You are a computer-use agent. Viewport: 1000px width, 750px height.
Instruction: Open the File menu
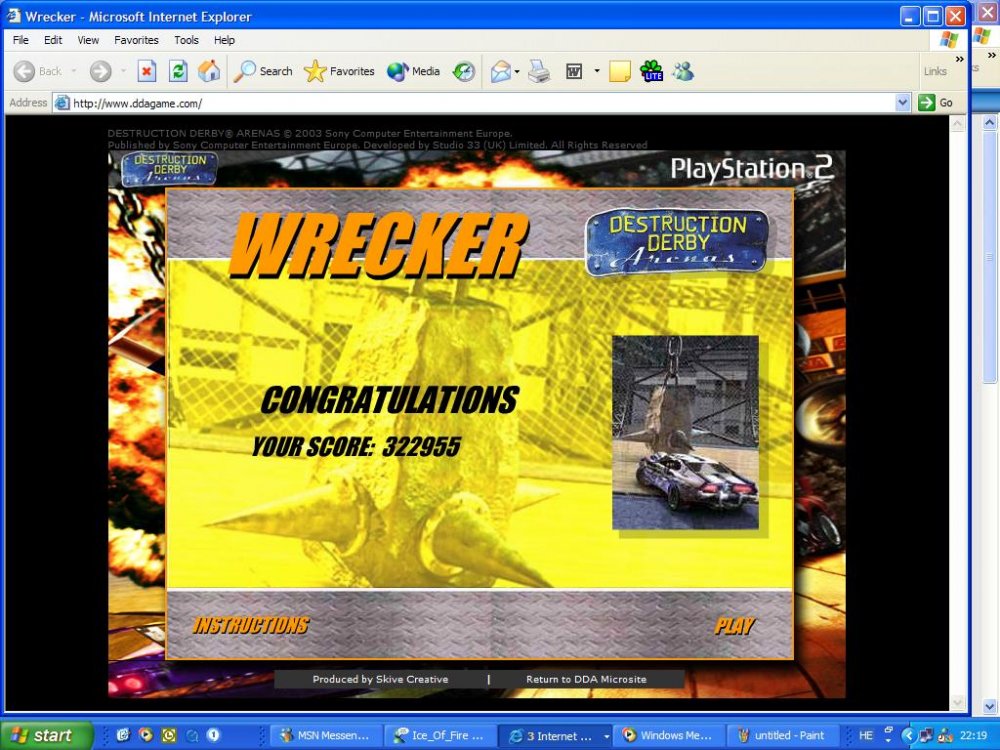(x=20, y=40)
